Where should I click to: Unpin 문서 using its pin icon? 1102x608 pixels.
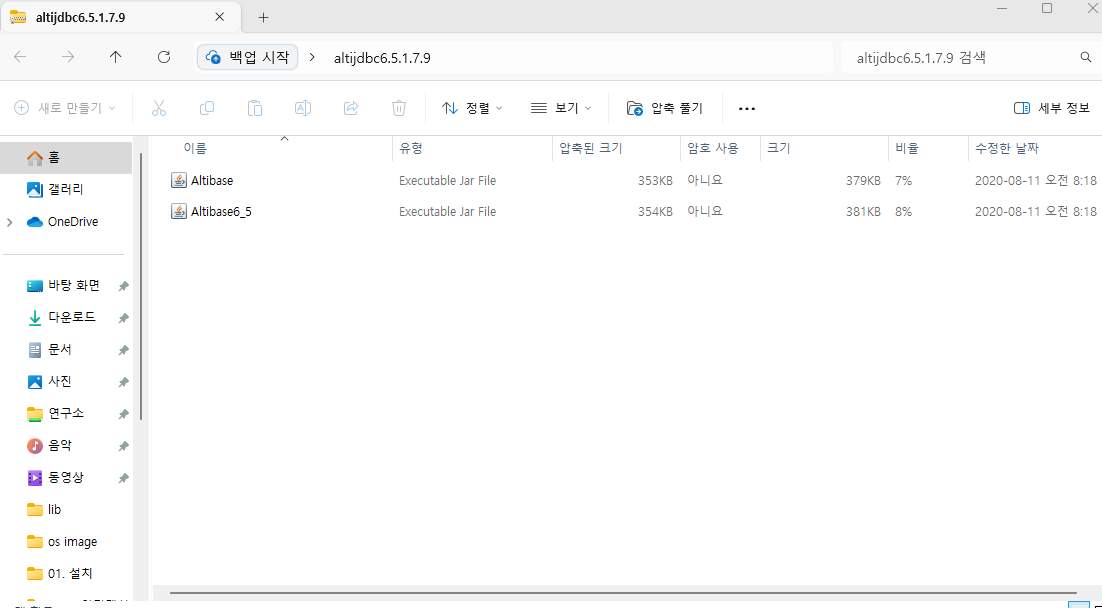tap(123, 350)
